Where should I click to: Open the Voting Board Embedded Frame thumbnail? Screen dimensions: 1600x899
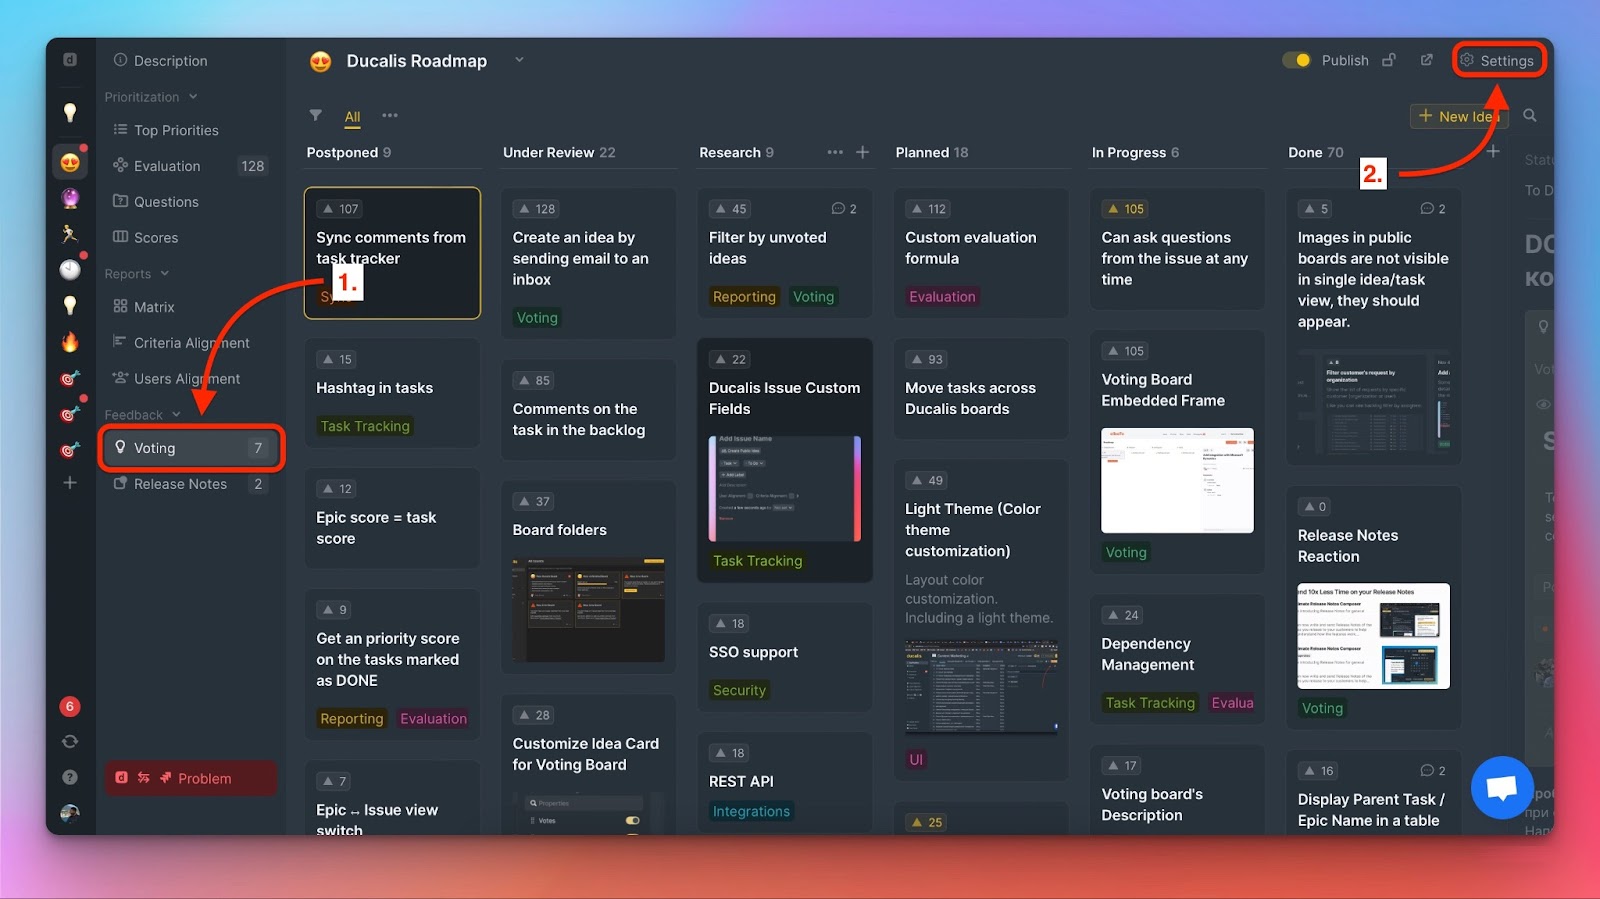pyautogui.click(x=1177, y=480)
